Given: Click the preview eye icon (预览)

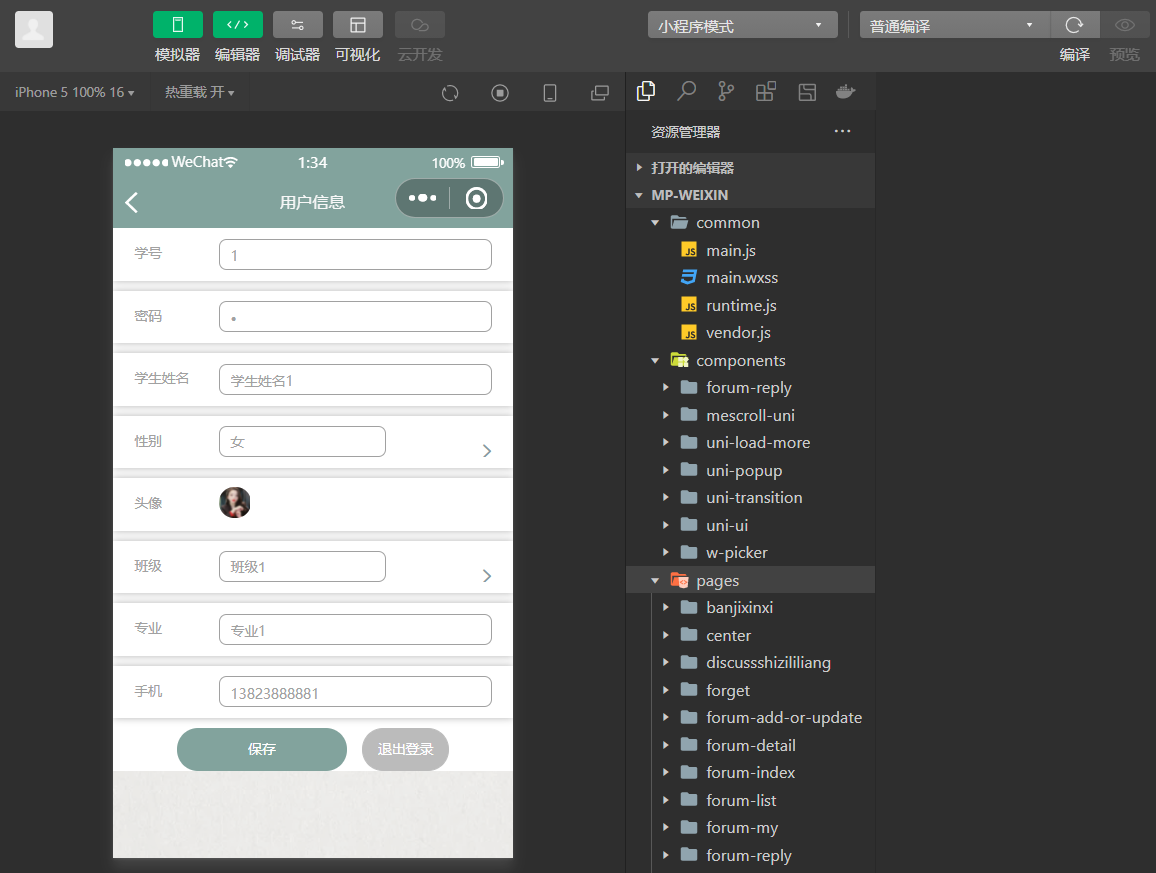Looking at the screenshot, I should [1124, 25].
